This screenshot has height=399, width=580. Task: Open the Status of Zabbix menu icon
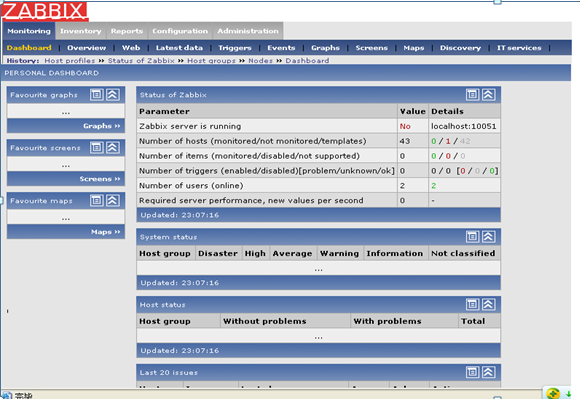pos(472,95)
